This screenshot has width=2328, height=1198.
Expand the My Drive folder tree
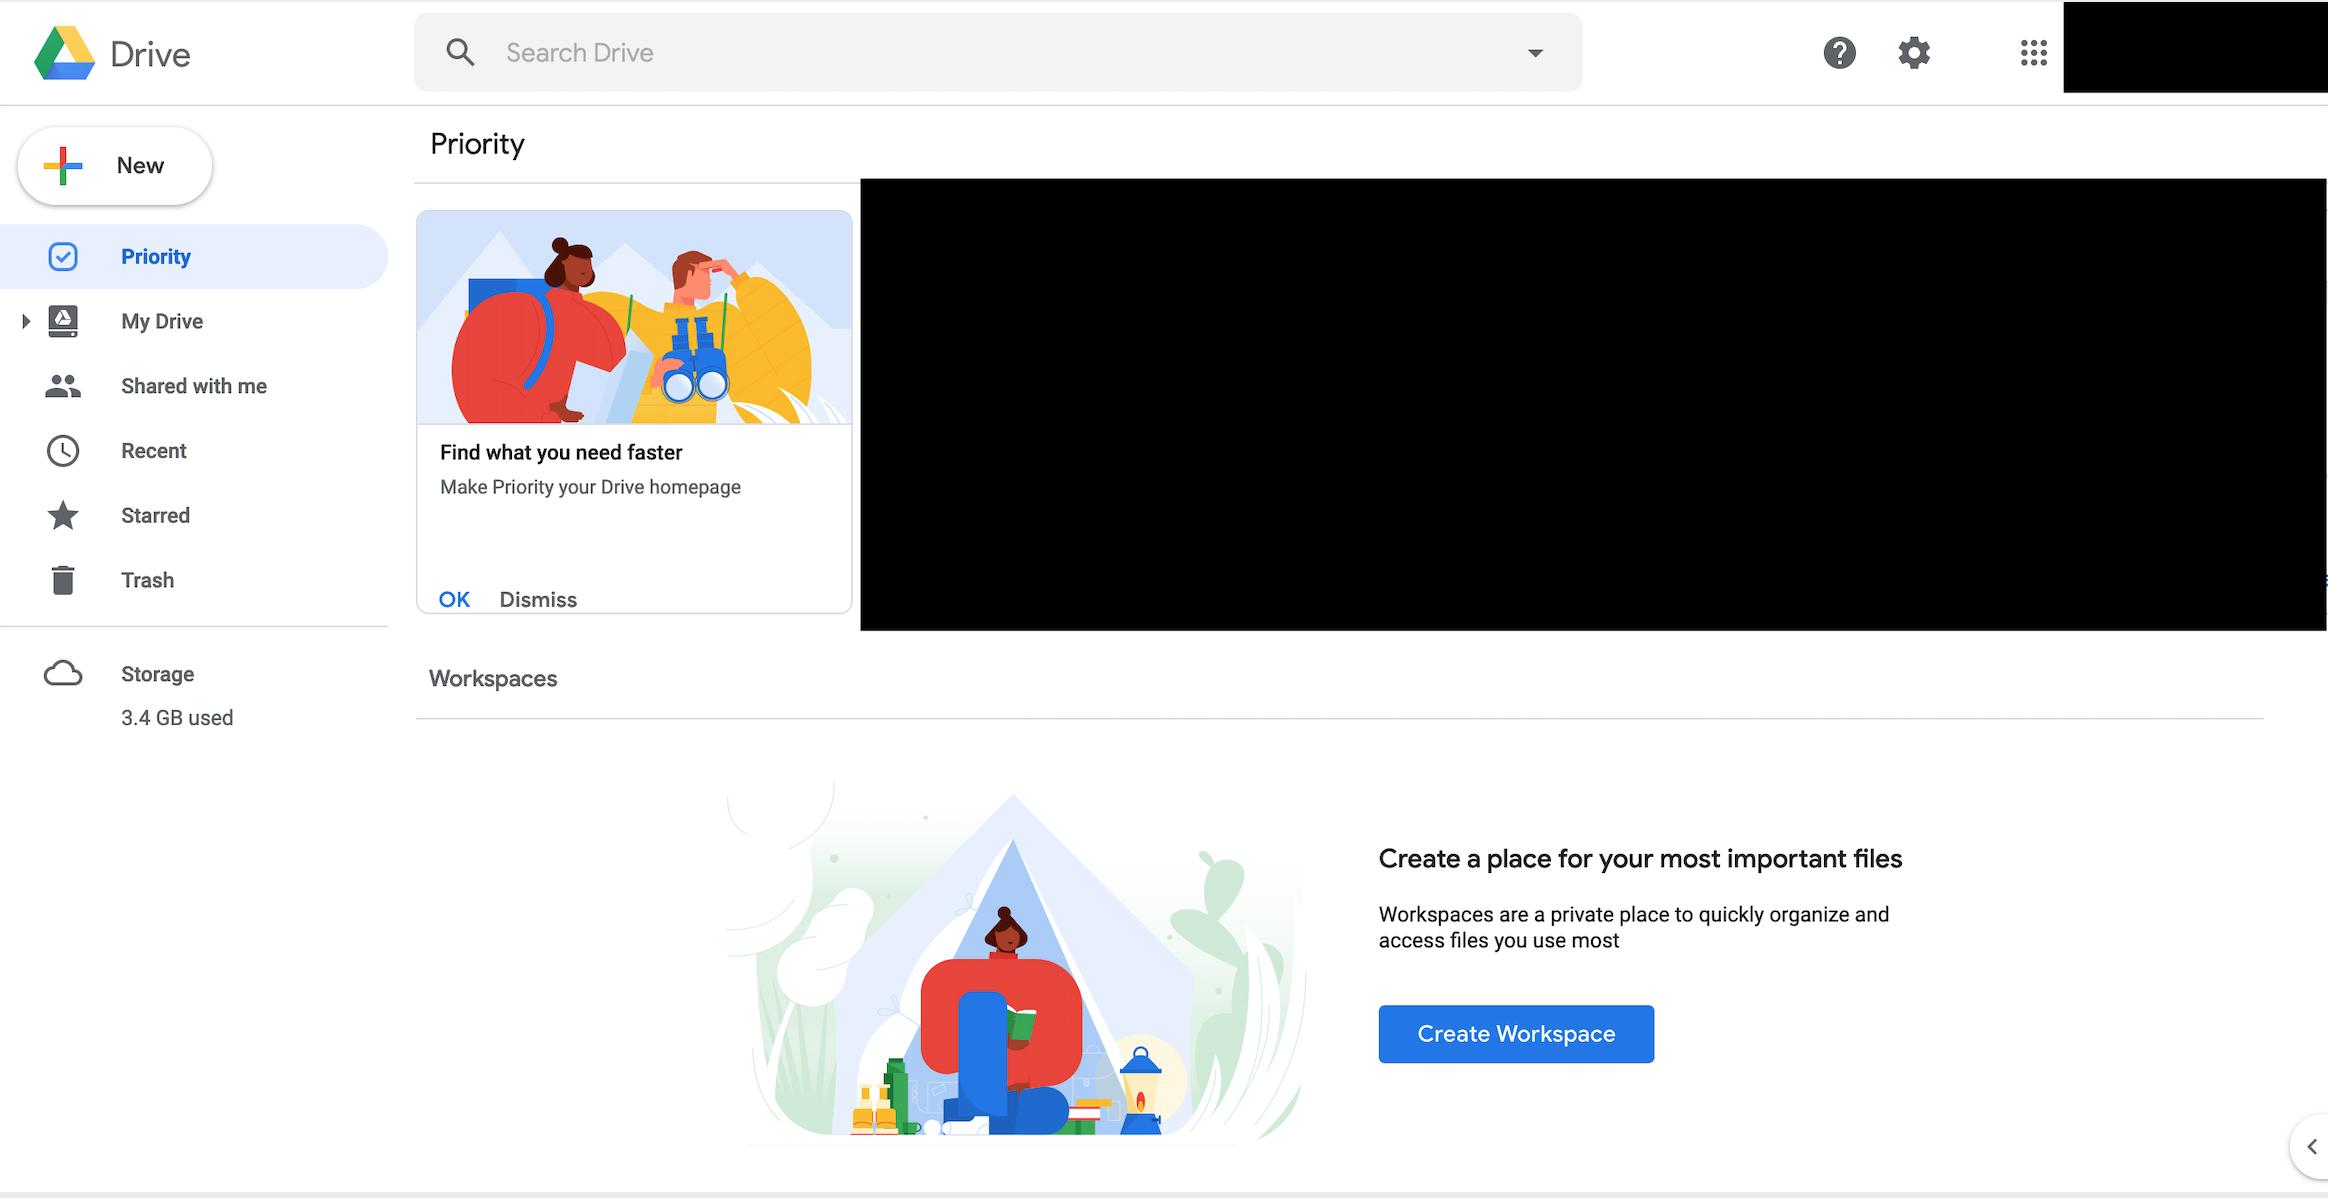(x=24, y=320)
